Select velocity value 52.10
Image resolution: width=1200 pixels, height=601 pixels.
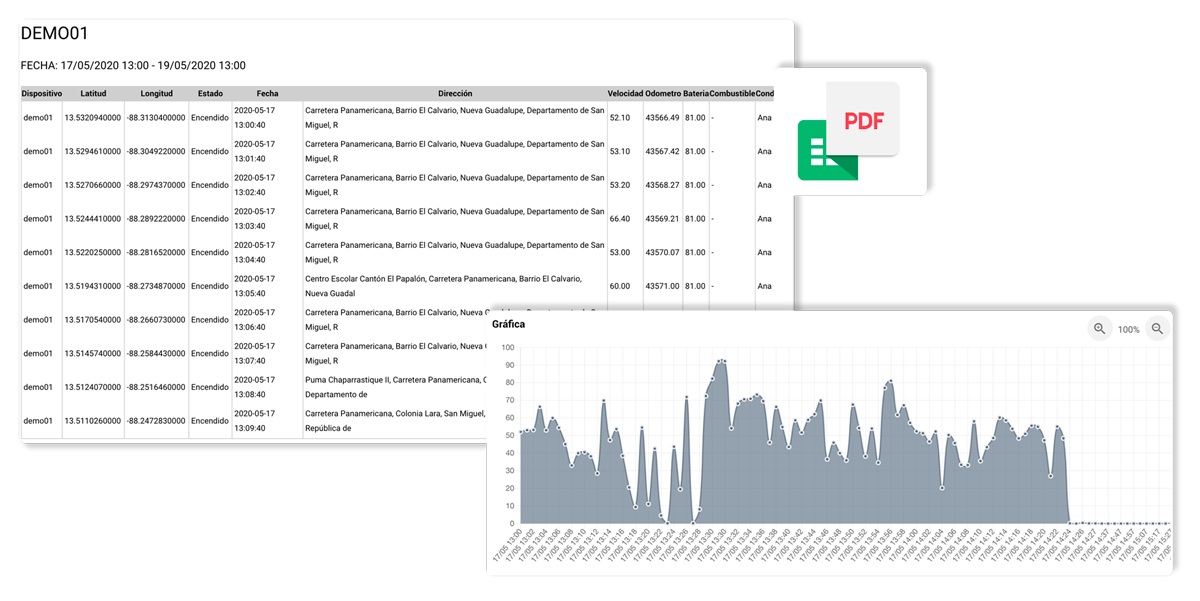point(619,118)
